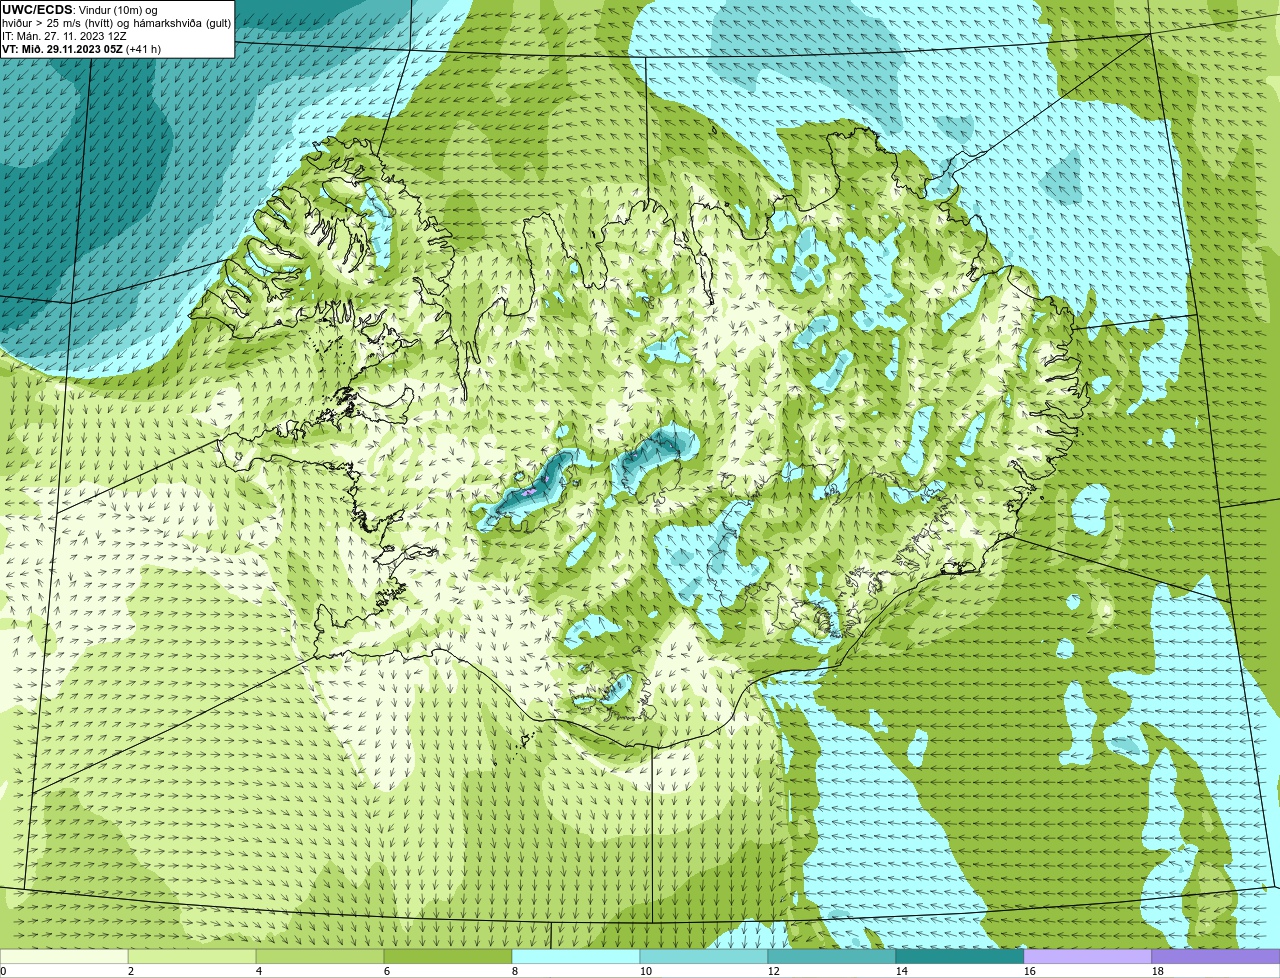
Task: Click the legend scale label '8'
Action: (515, 971)
